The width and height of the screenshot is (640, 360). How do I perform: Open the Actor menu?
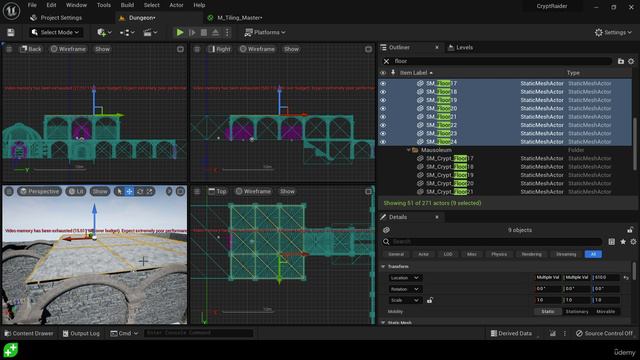click(x=176, y=5)
